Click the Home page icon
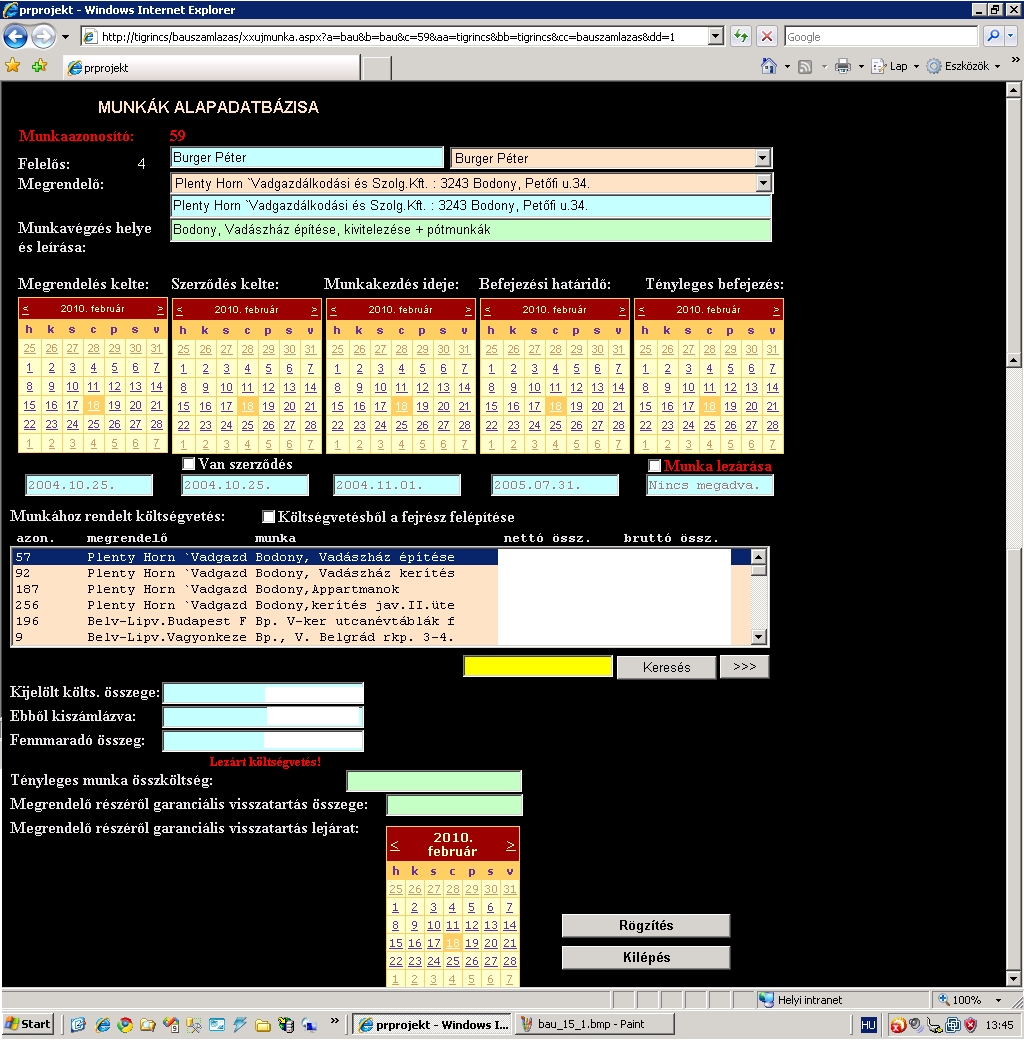Screen dimensions: 1024x1044 769,66
